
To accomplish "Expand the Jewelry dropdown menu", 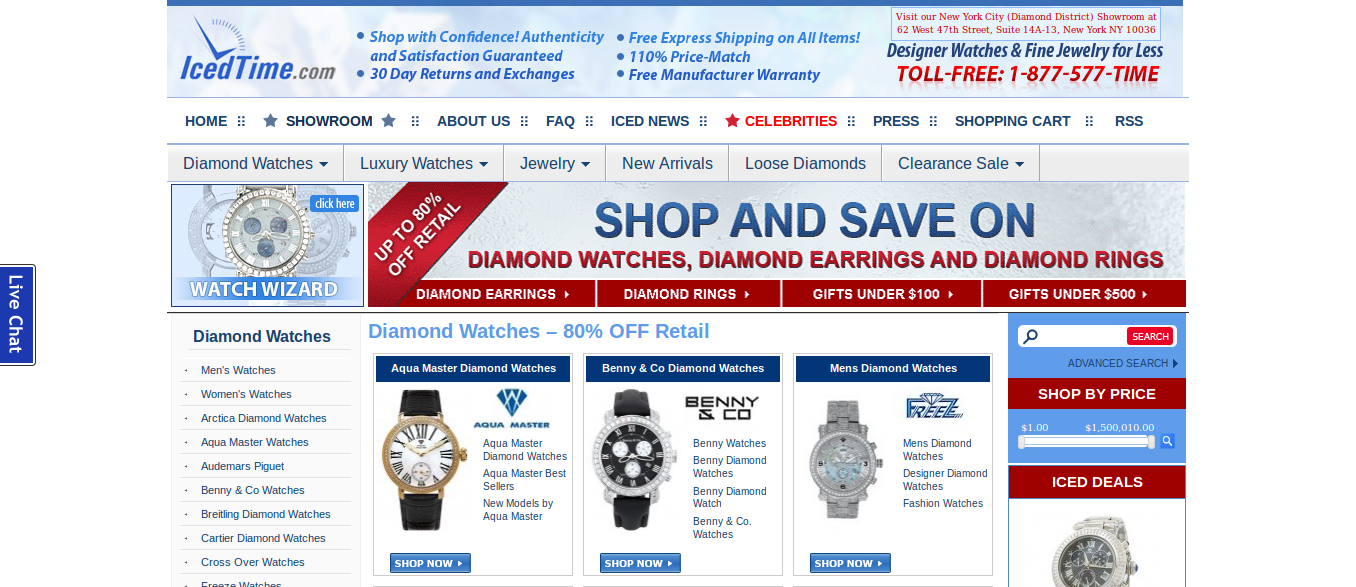I will coord(555,163).
